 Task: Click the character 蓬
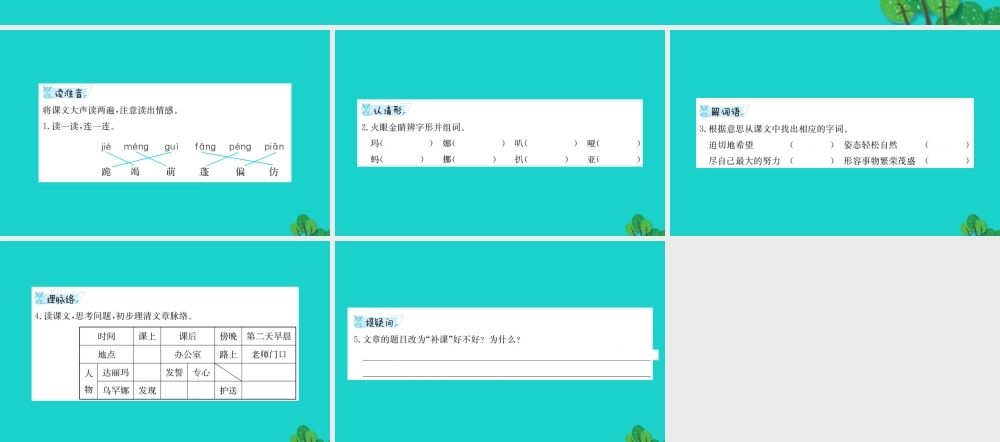tap(205, 172)
